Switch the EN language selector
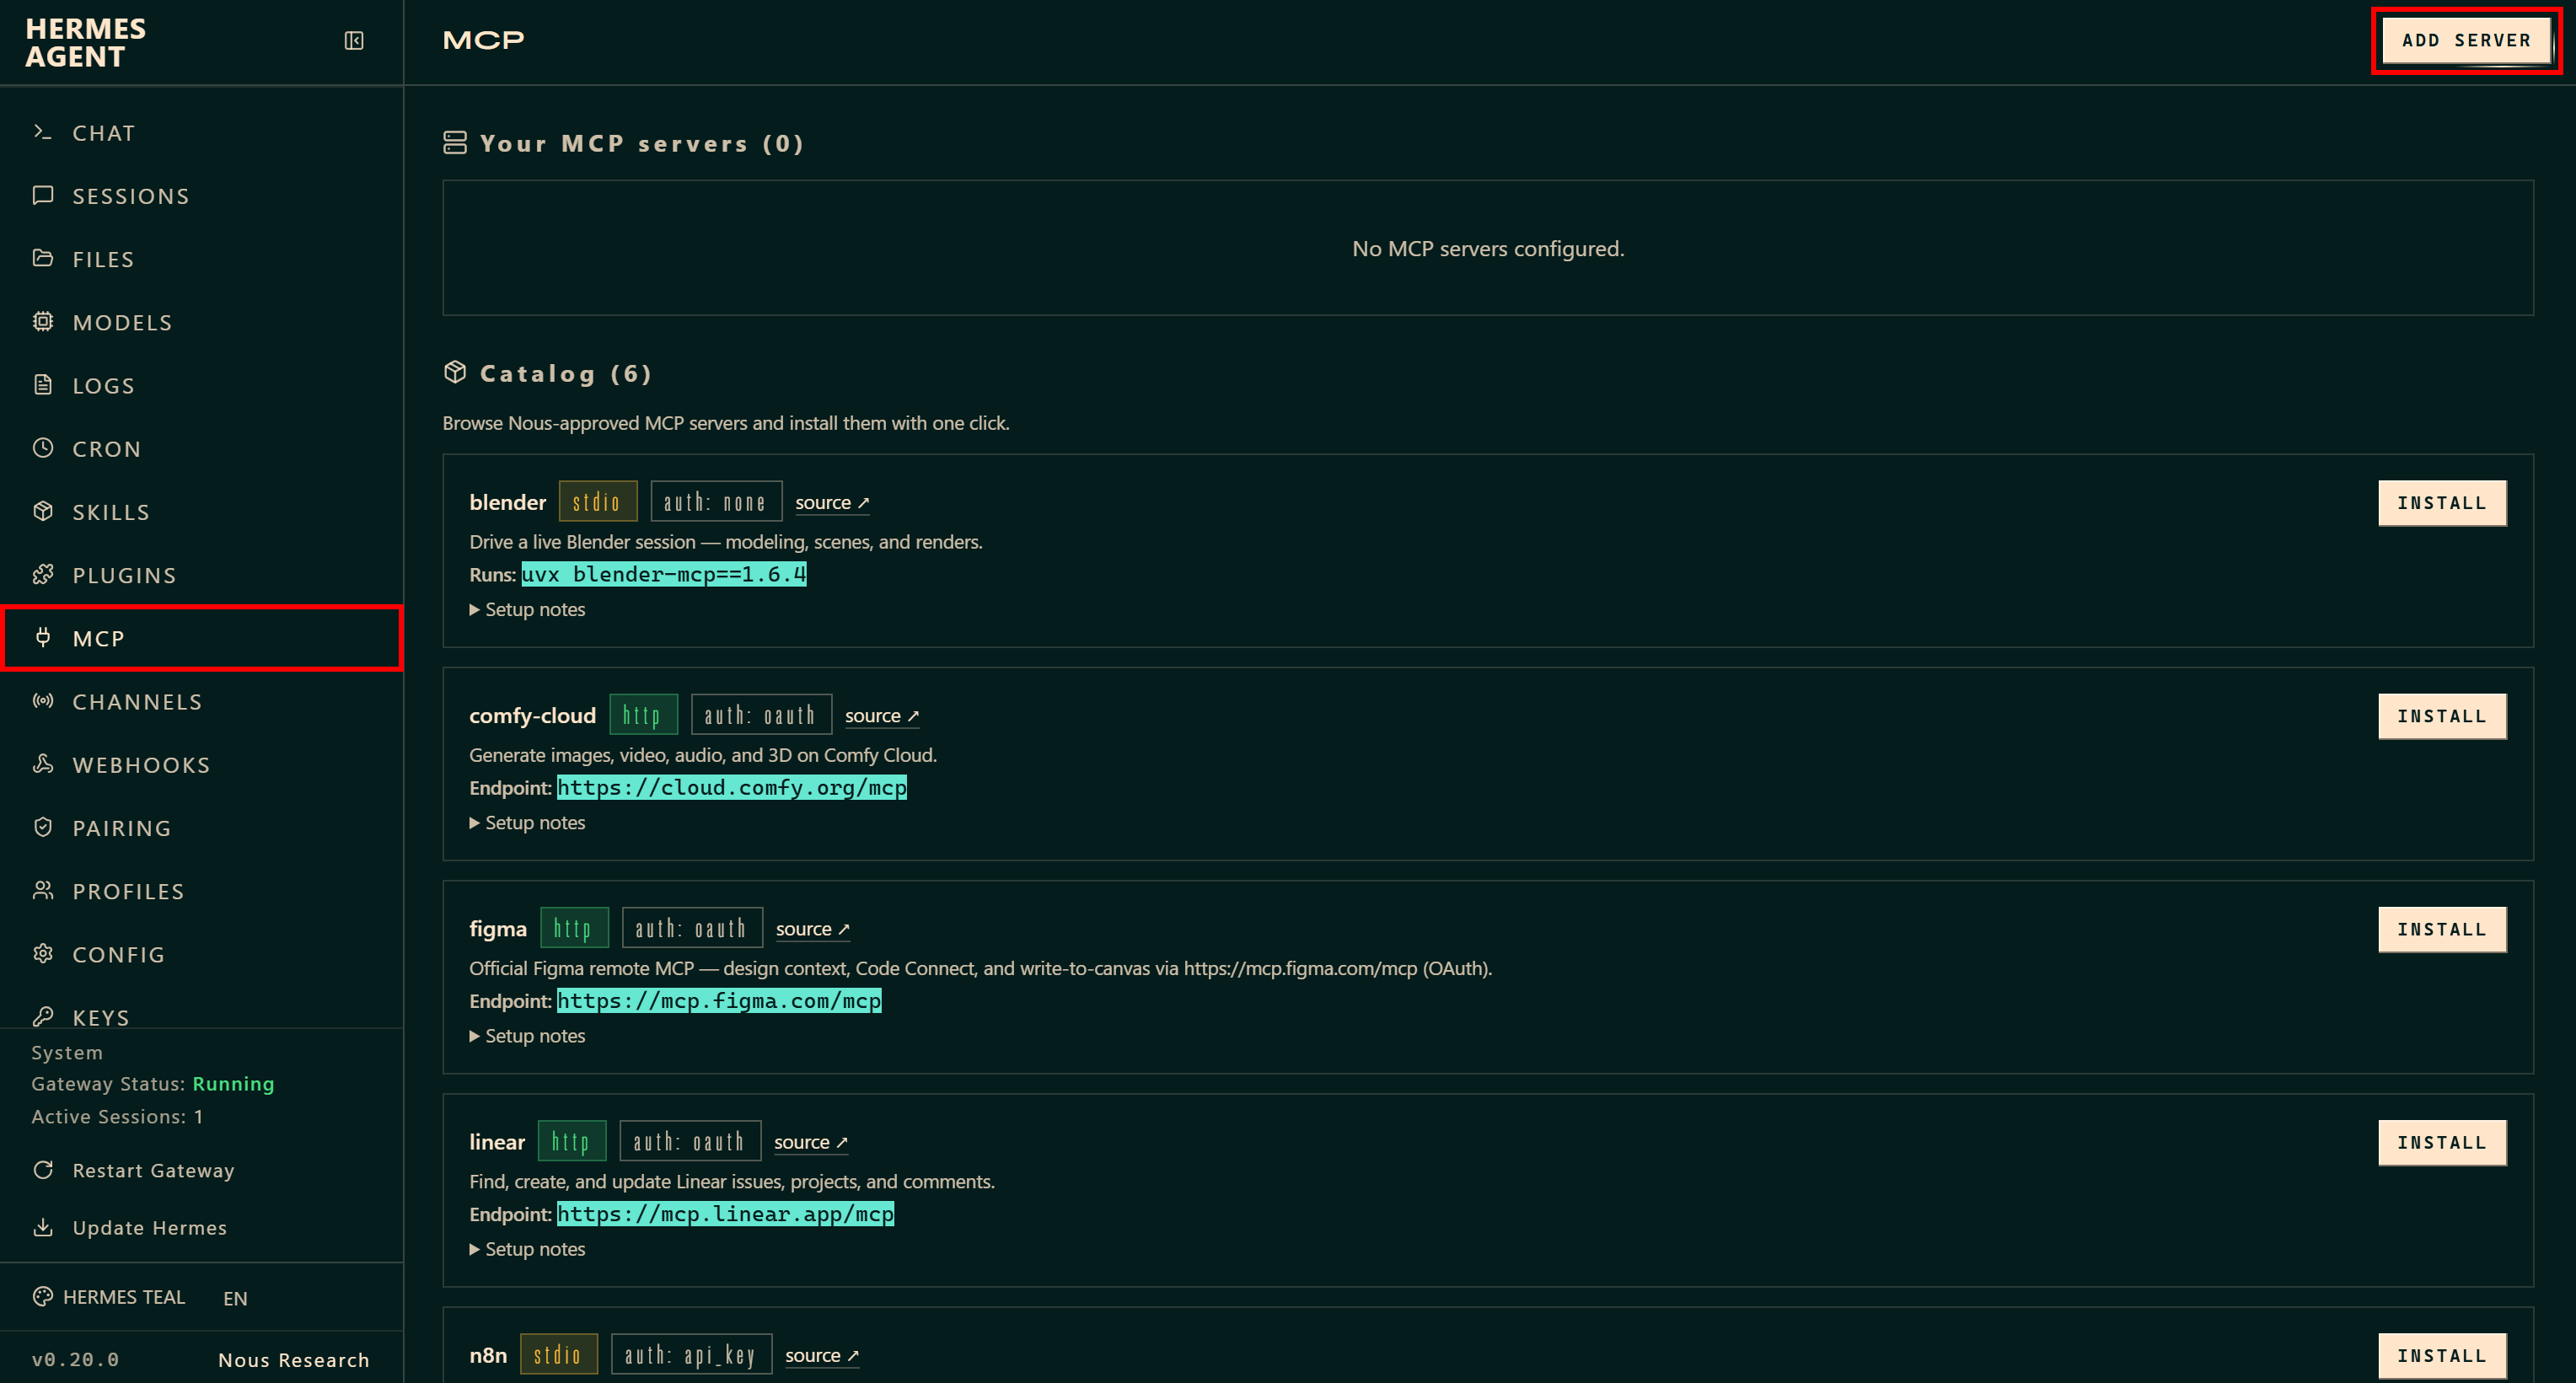The image size is (2576, 1383). click(235, 1298)
